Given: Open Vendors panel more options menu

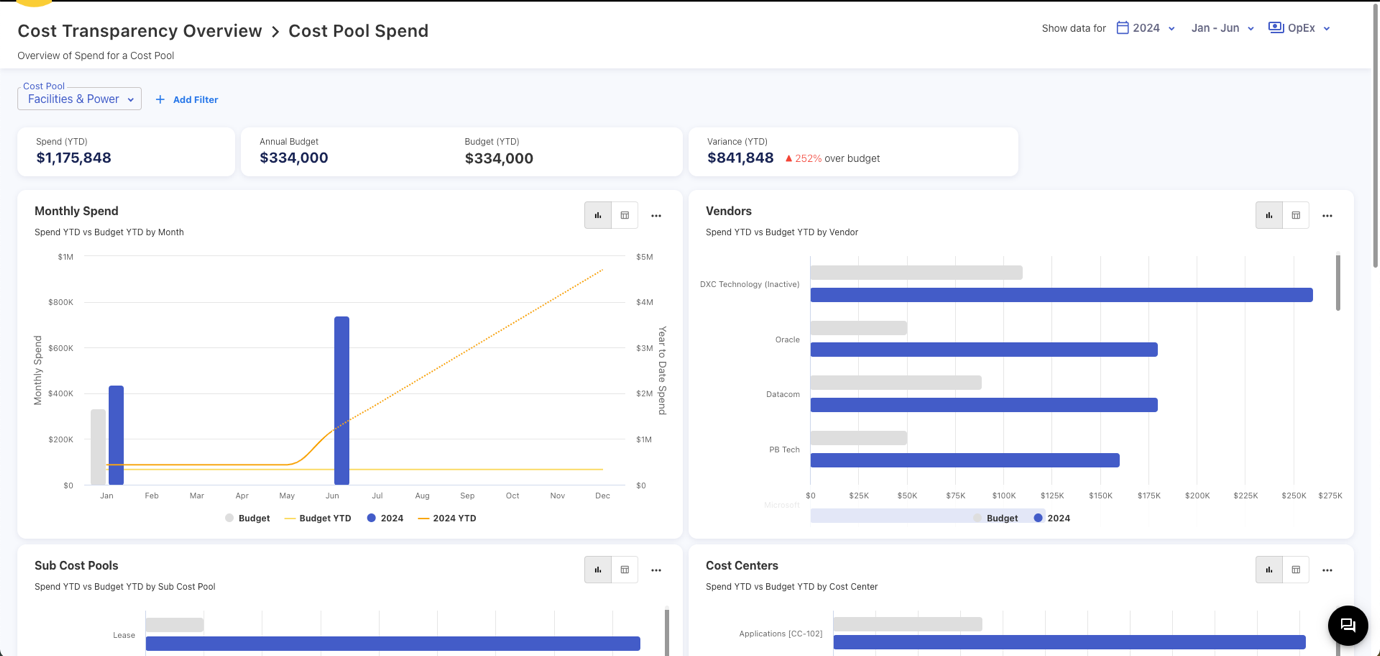Looking at the screenshot, I should pos(1327,215).
